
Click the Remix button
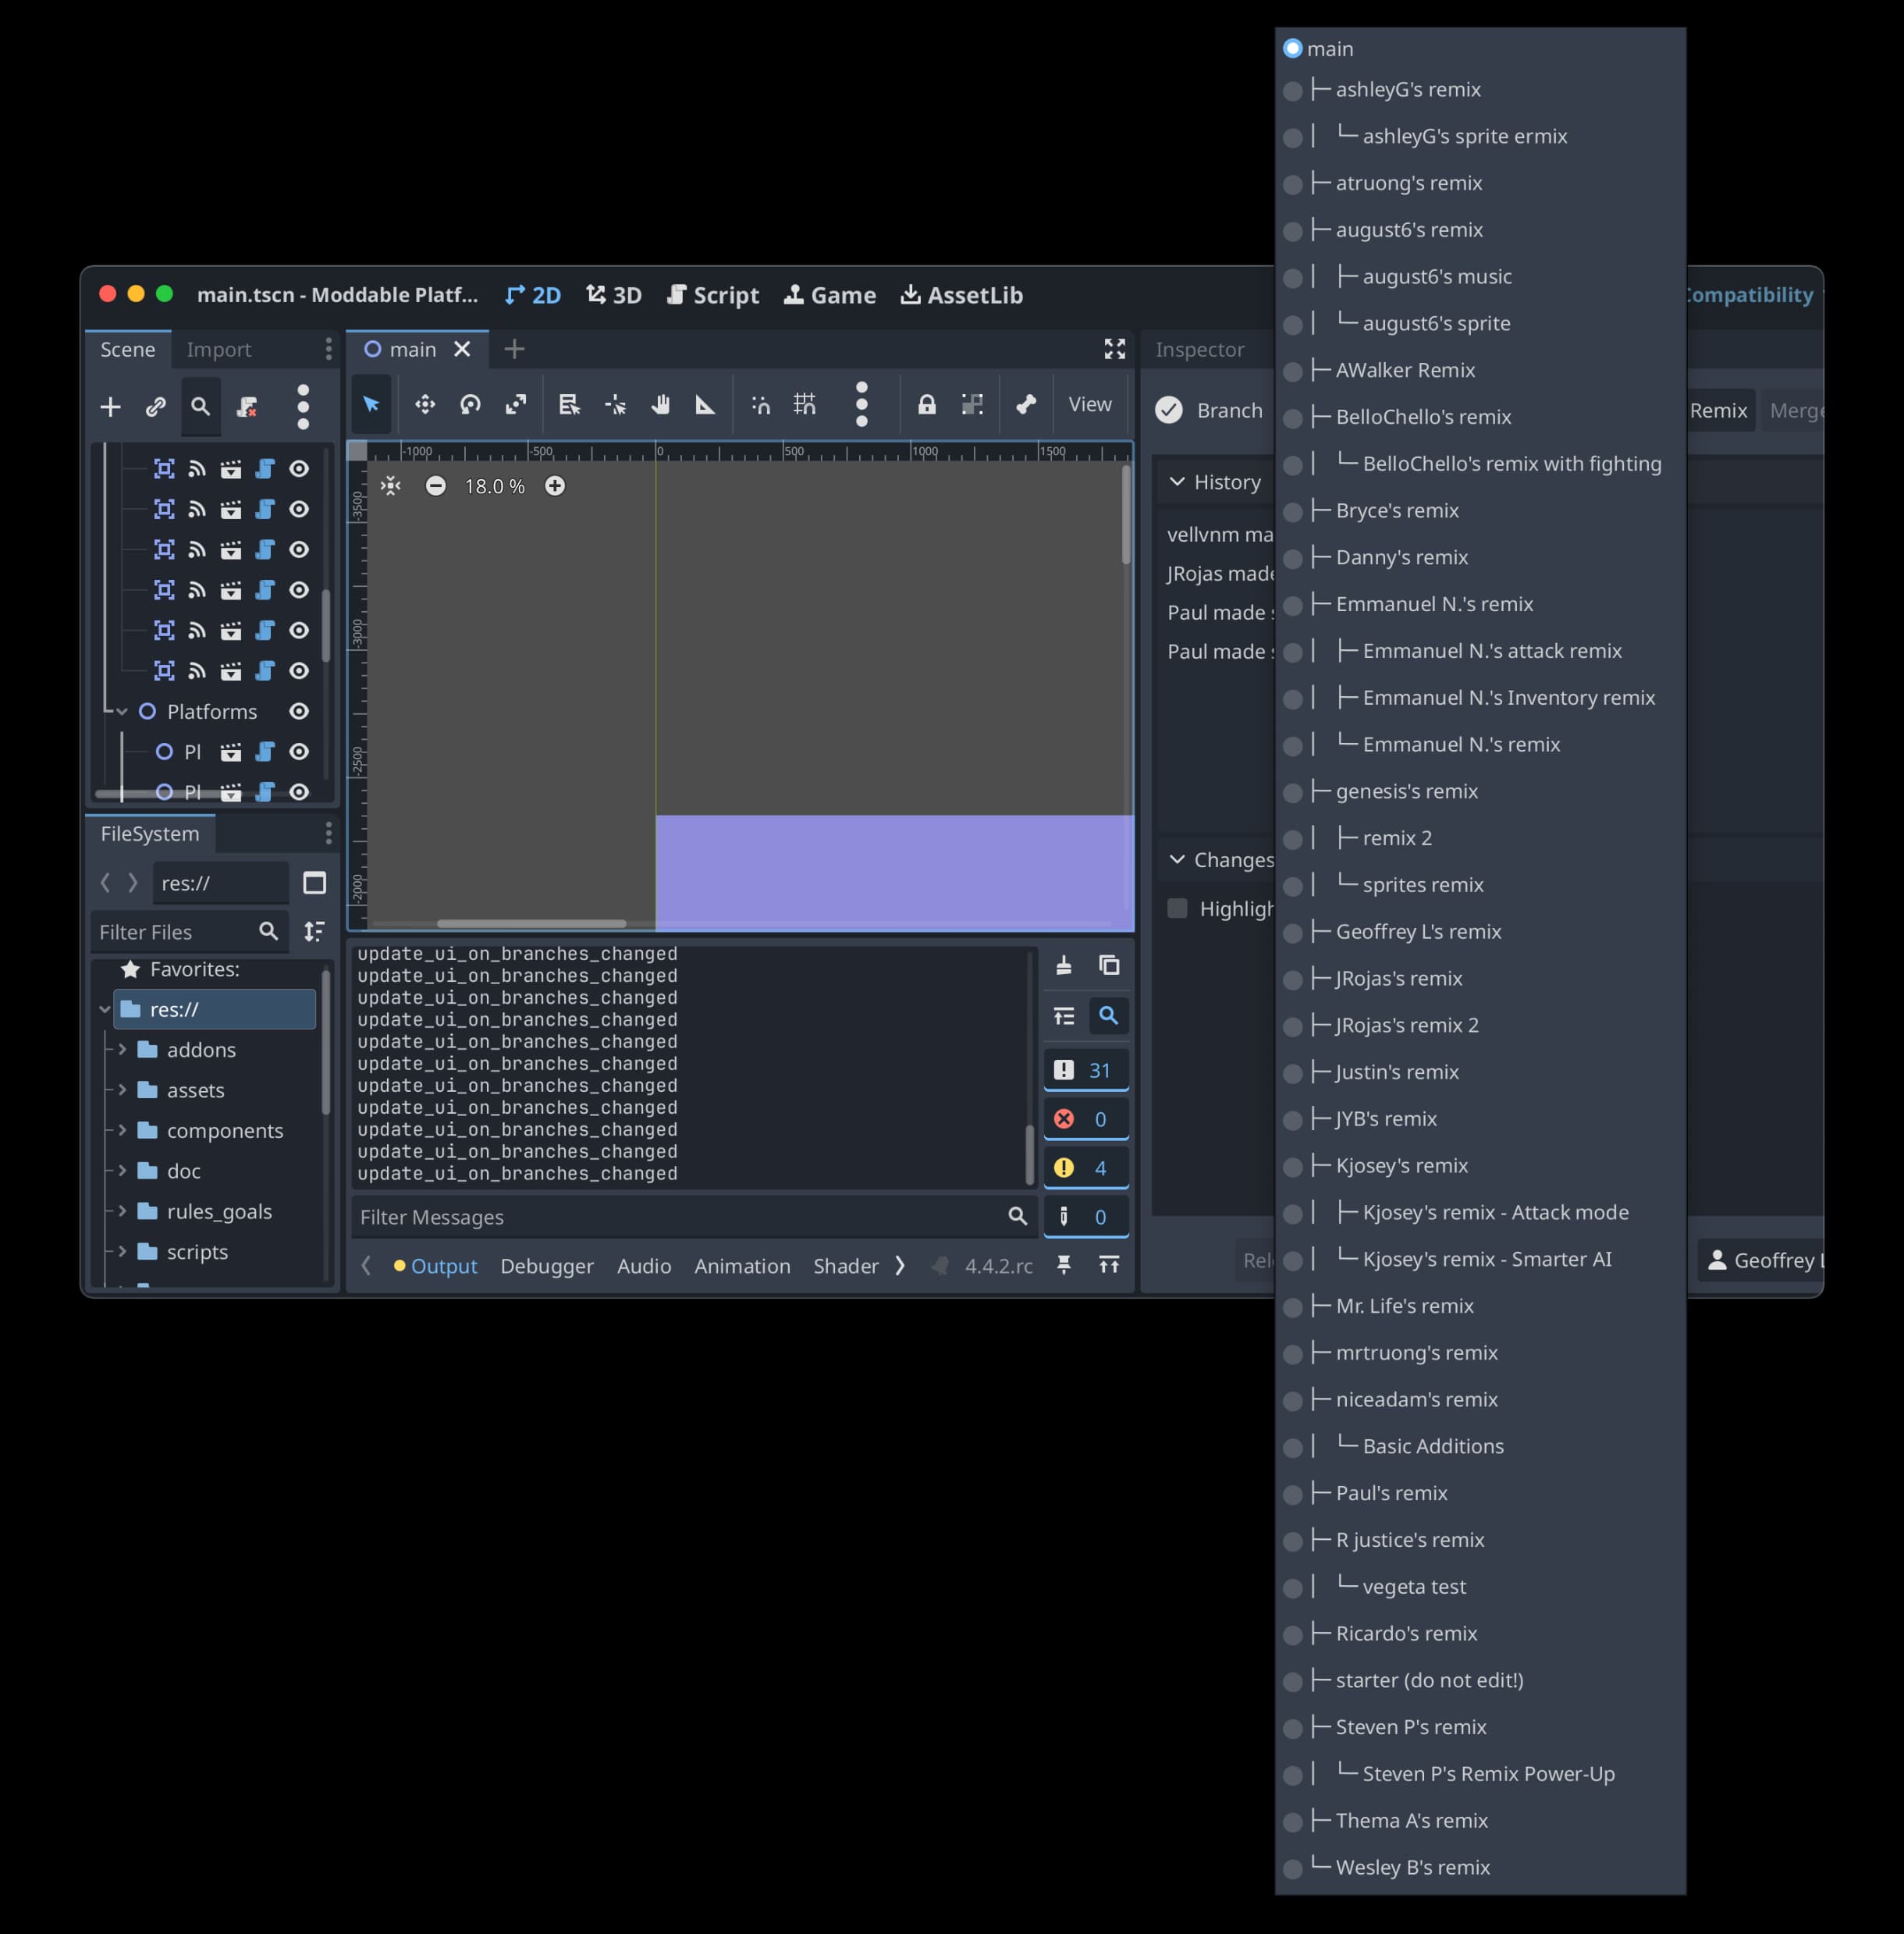(x=1718, y=410)
